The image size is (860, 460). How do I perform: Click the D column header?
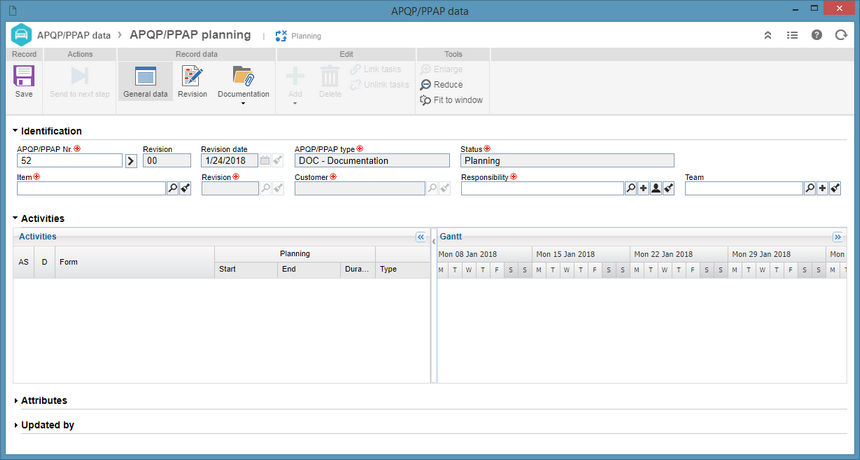(x=44, y=262)
